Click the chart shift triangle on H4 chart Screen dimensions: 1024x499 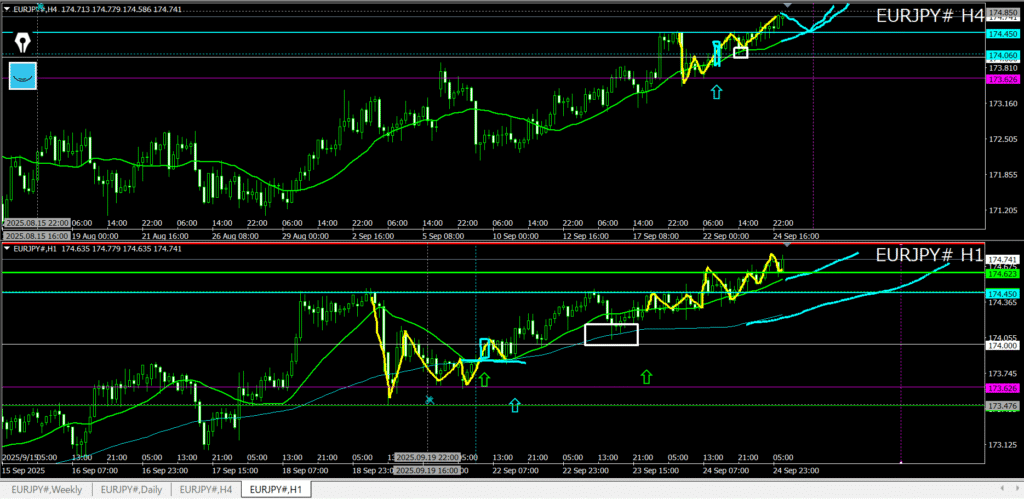click(787, 7)
